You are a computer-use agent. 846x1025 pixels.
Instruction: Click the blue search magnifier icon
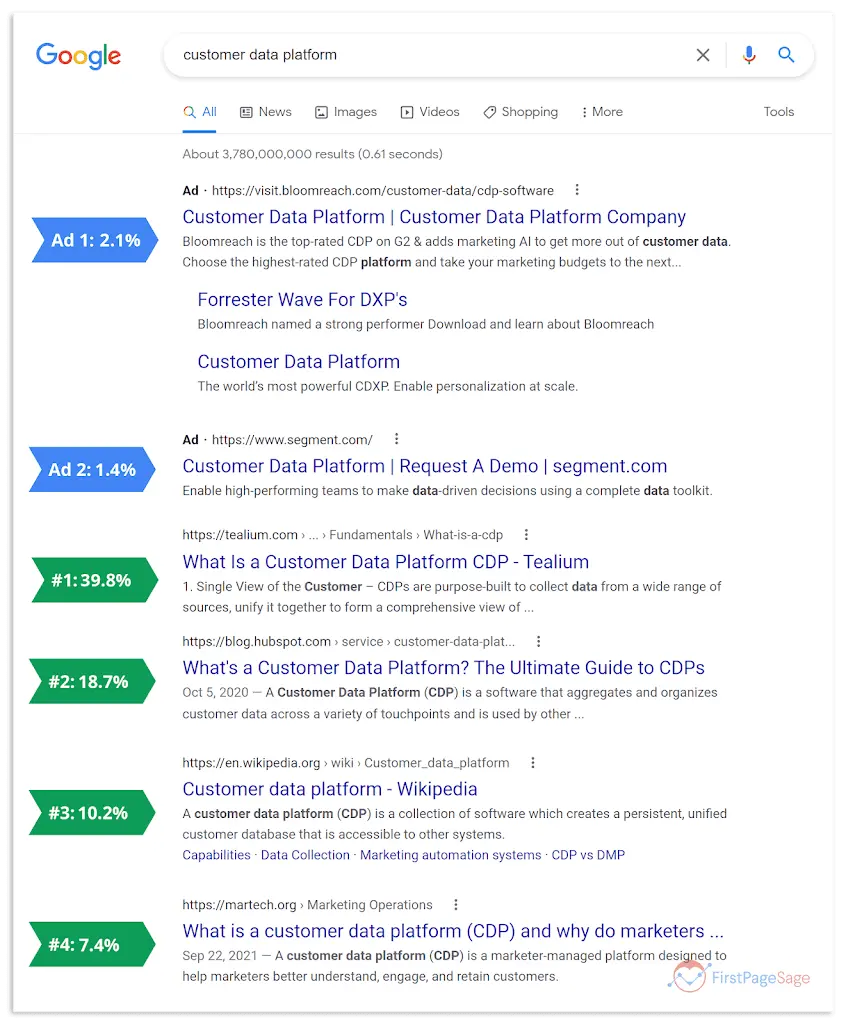point(787,55)
